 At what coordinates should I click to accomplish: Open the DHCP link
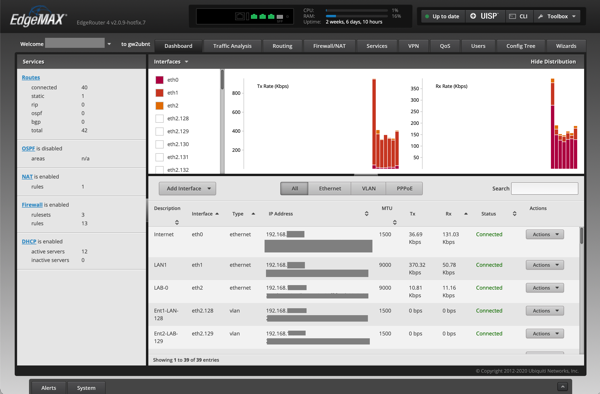(x=29, y=241)
